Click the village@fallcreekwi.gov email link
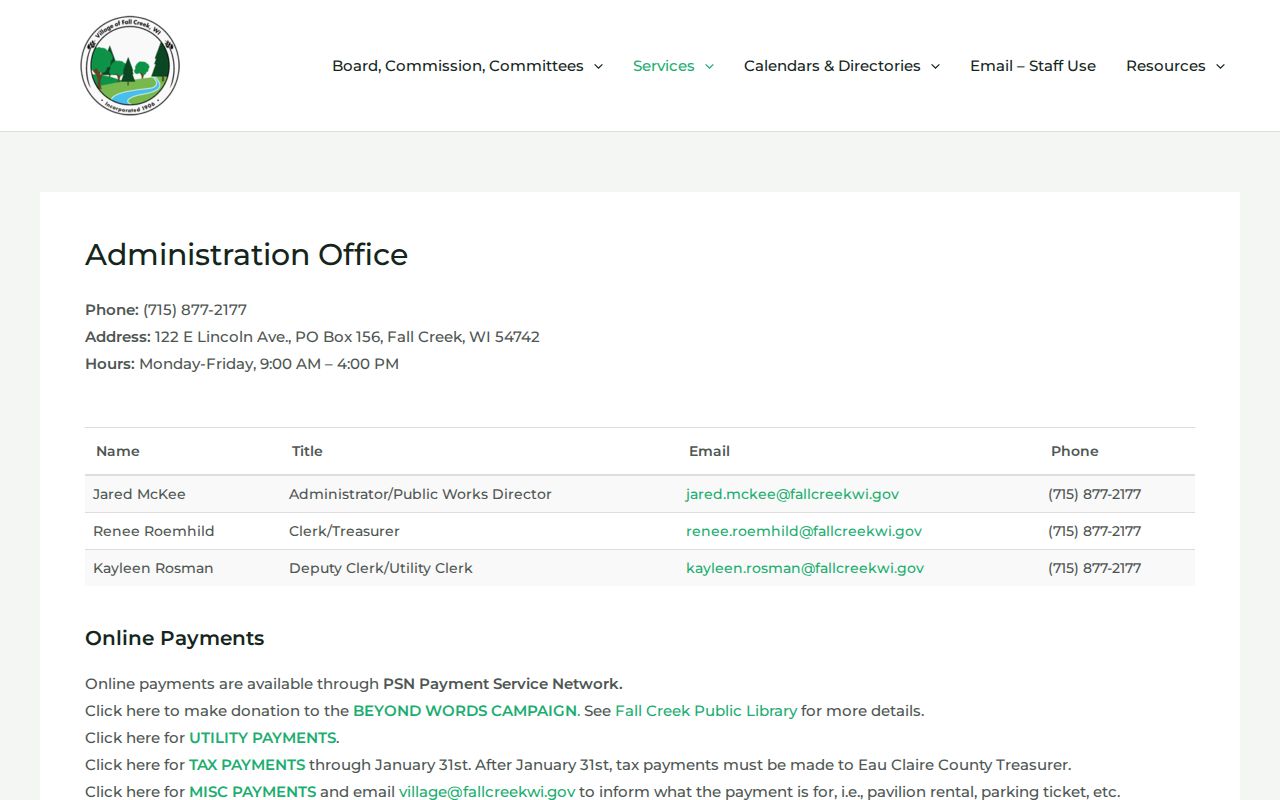This screenshot has width=1280, height=800. pyautogui.click(x=487, y=792)
